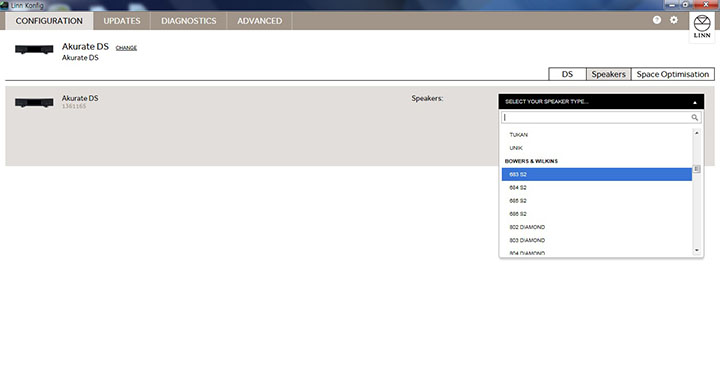The image size is (720, 384).
Task: Open the help question mark icon
Action: coord(657,20)
